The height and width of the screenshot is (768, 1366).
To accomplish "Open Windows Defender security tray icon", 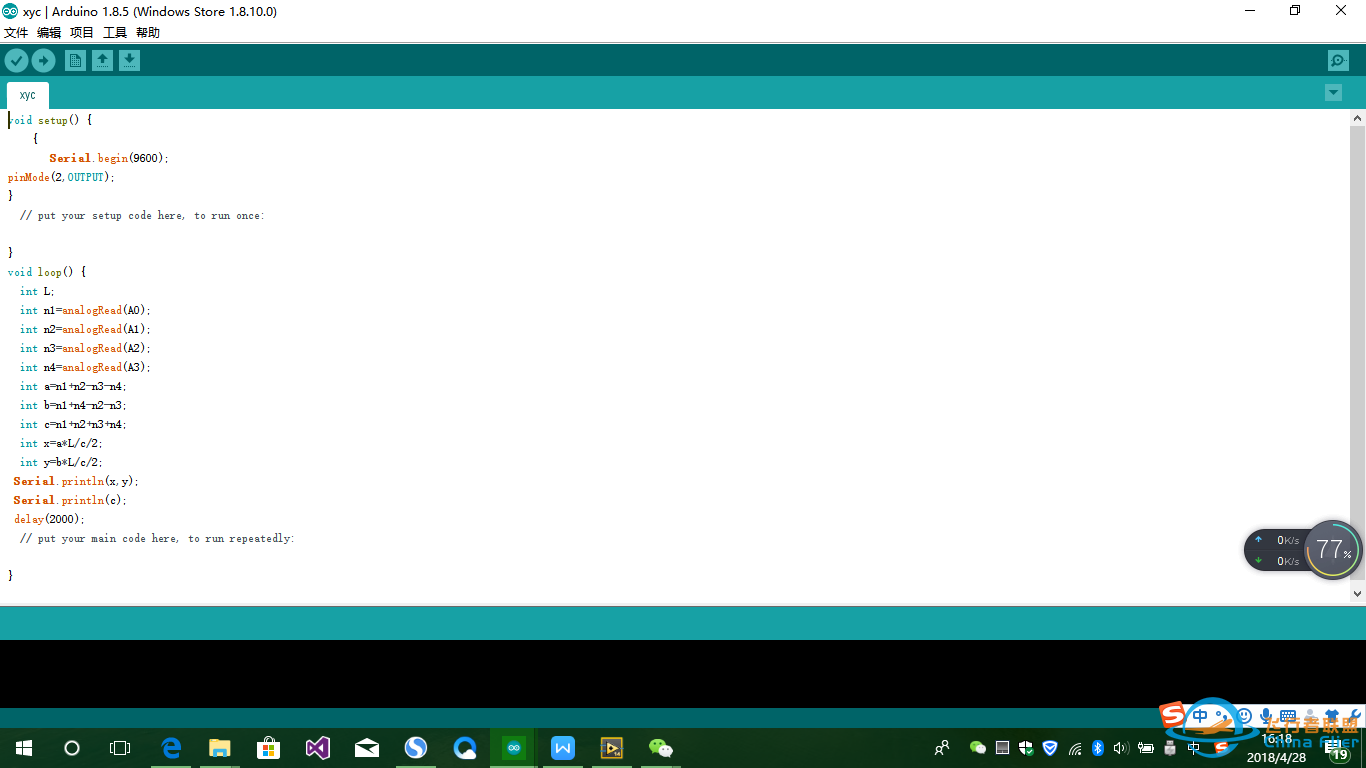I will pyautogui.click(x=1026, y=748).
